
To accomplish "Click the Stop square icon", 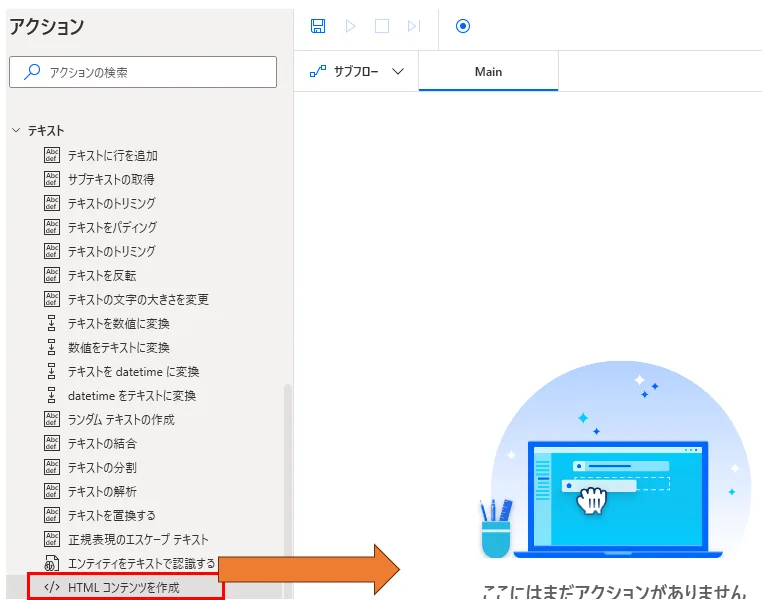I will [x=382, y=26].
